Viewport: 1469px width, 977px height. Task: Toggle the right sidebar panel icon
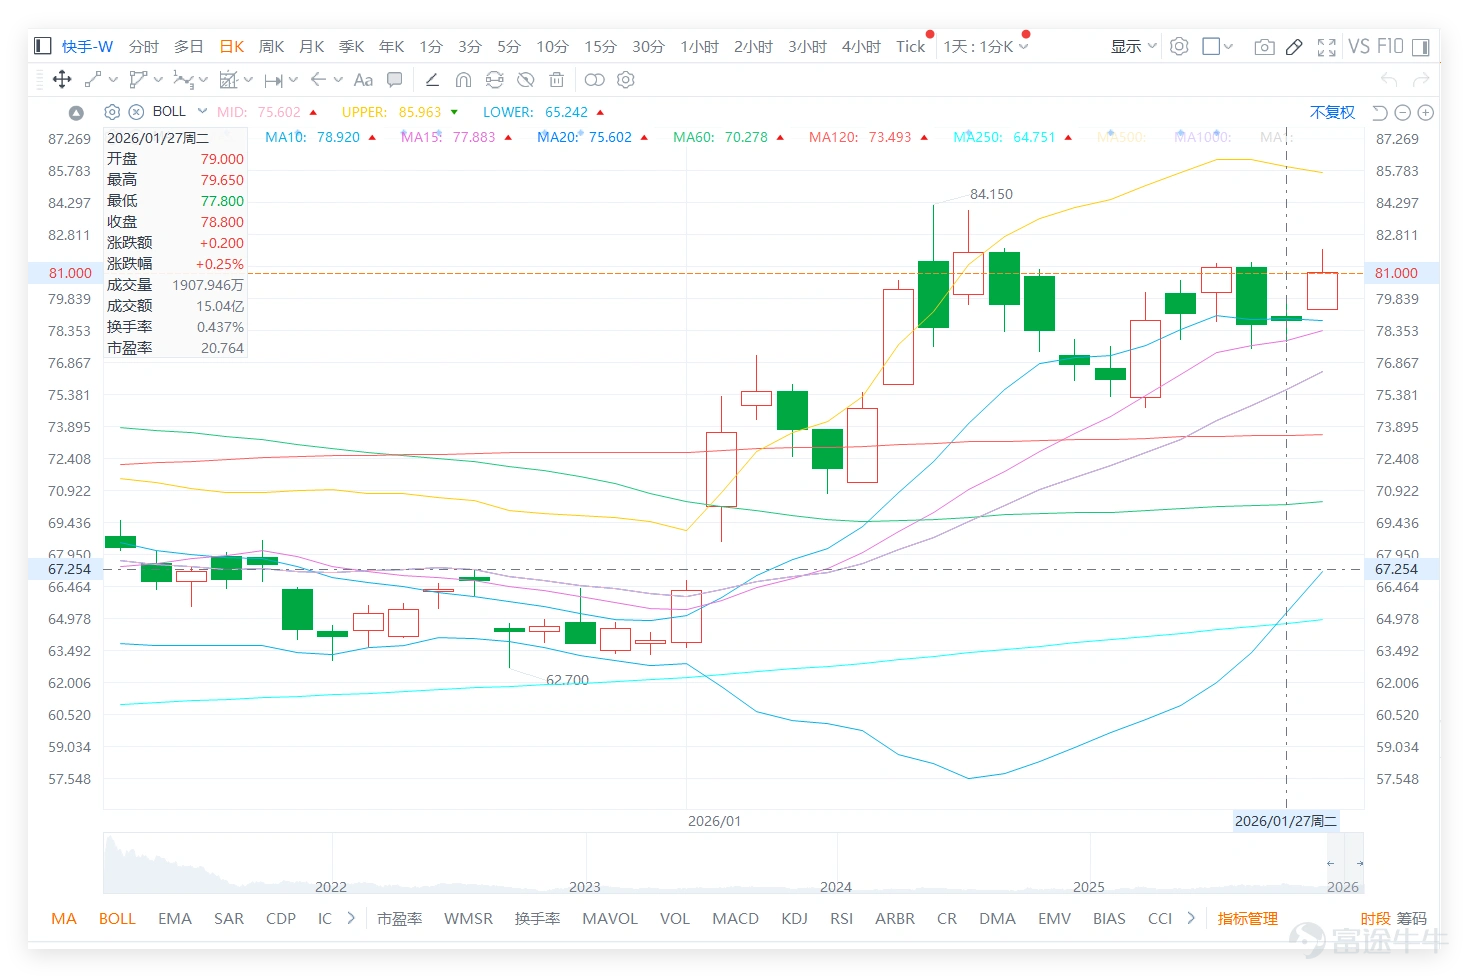[x=1422, y=46]
